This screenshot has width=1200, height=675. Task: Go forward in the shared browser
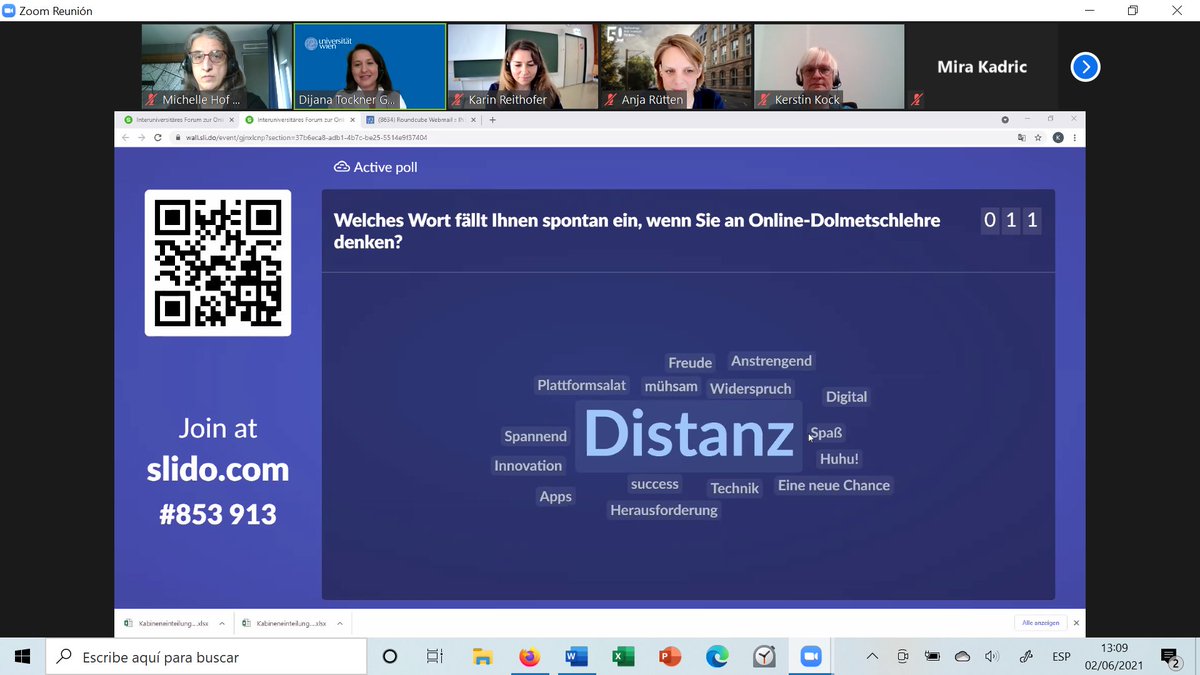point(141,137)
